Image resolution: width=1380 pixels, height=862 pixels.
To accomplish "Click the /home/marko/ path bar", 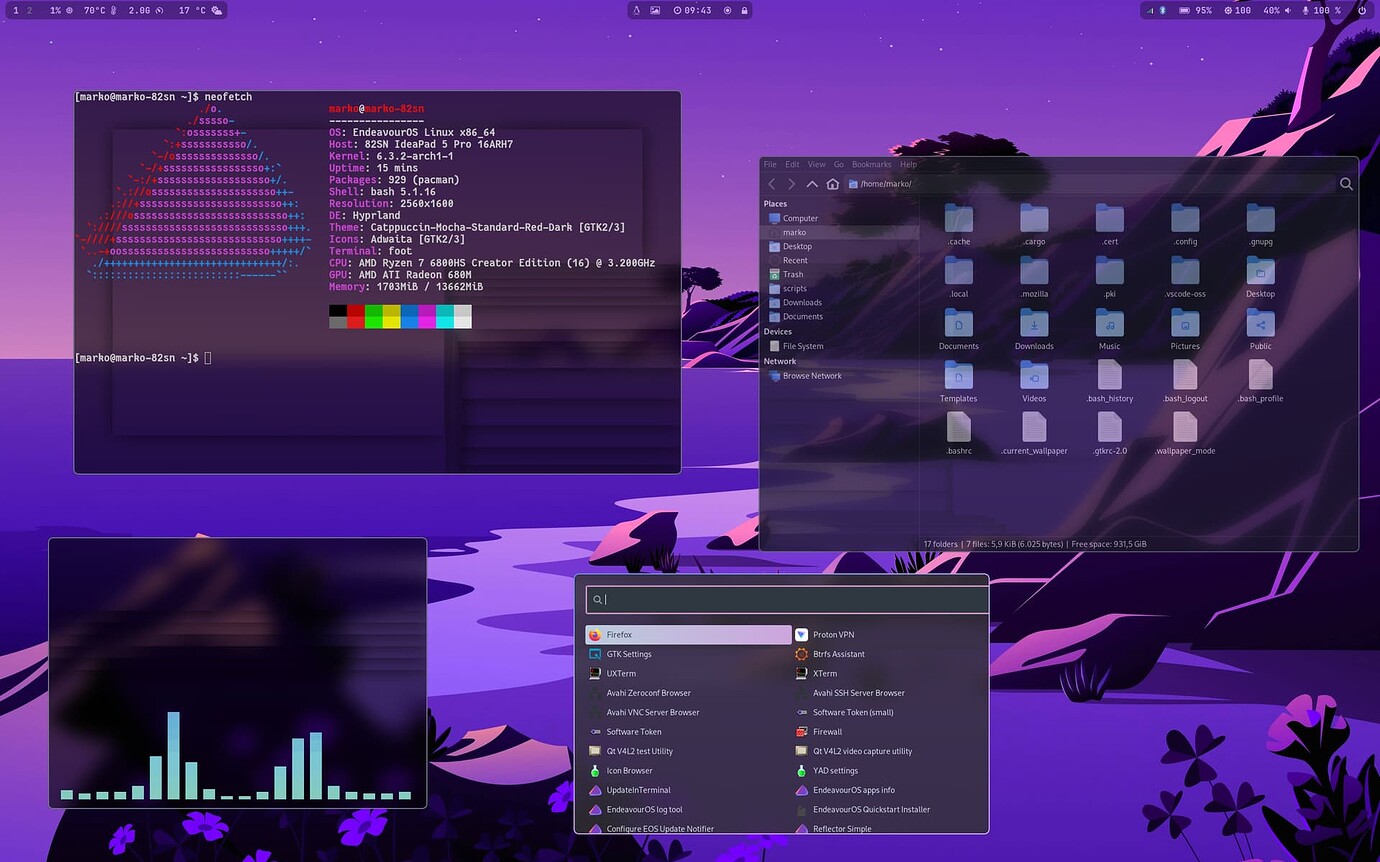I will [x=1090, y=184].
